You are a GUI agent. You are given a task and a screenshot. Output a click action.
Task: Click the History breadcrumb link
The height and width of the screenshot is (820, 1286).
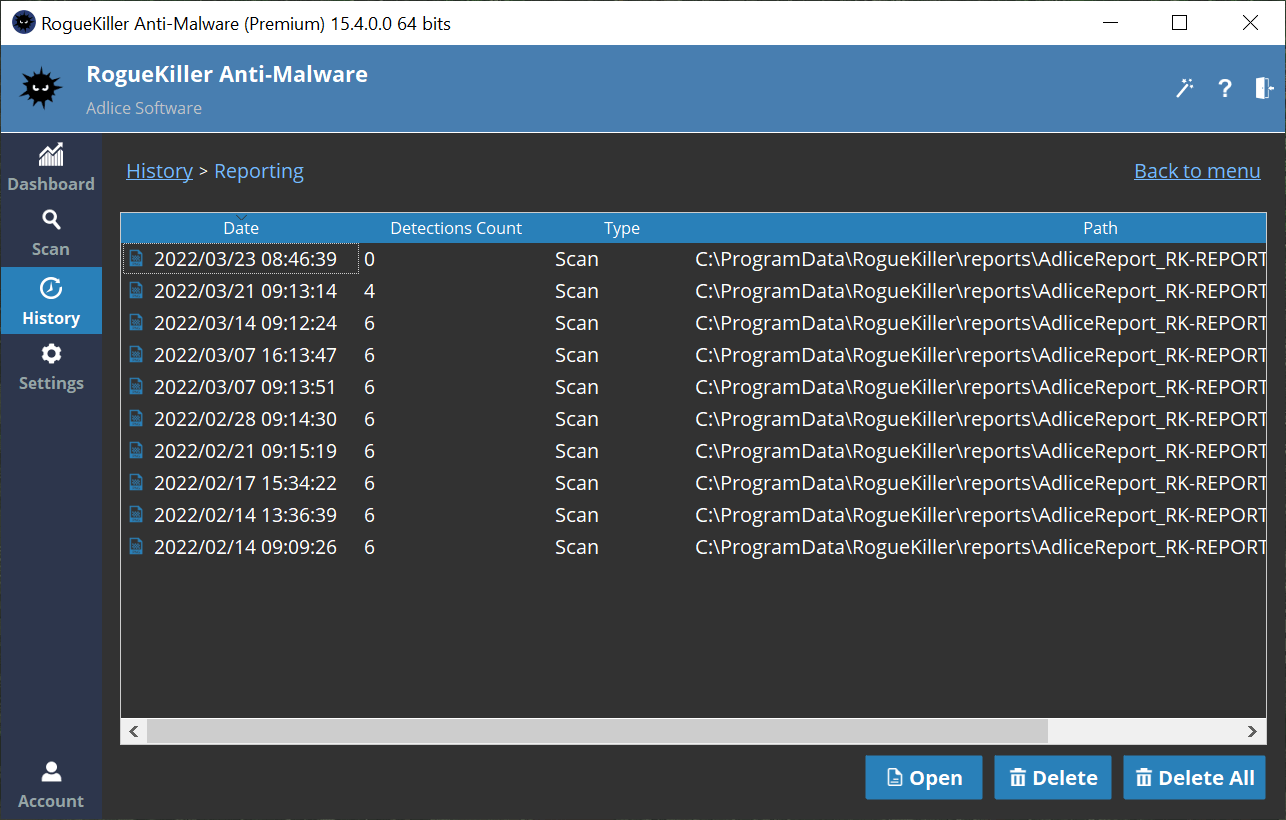point(159,171)
